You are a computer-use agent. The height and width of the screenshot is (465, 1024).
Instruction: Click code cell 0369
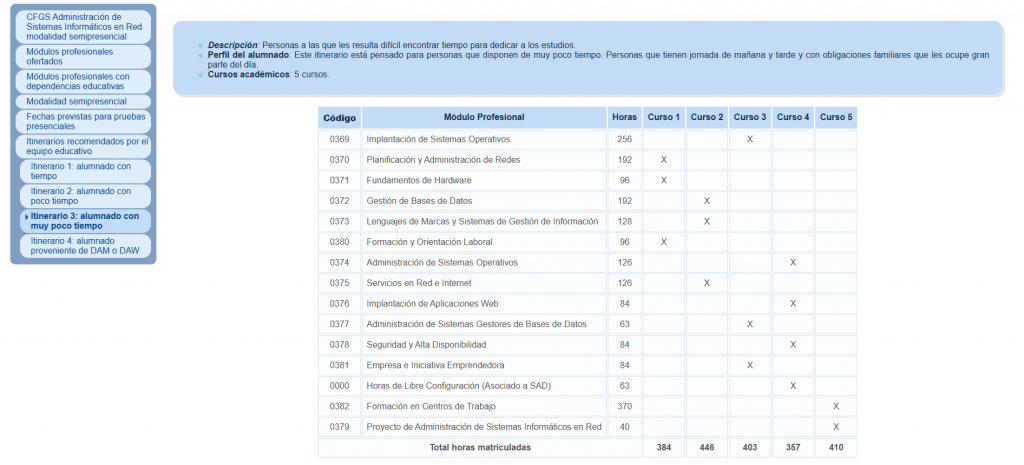coord(340,139)
